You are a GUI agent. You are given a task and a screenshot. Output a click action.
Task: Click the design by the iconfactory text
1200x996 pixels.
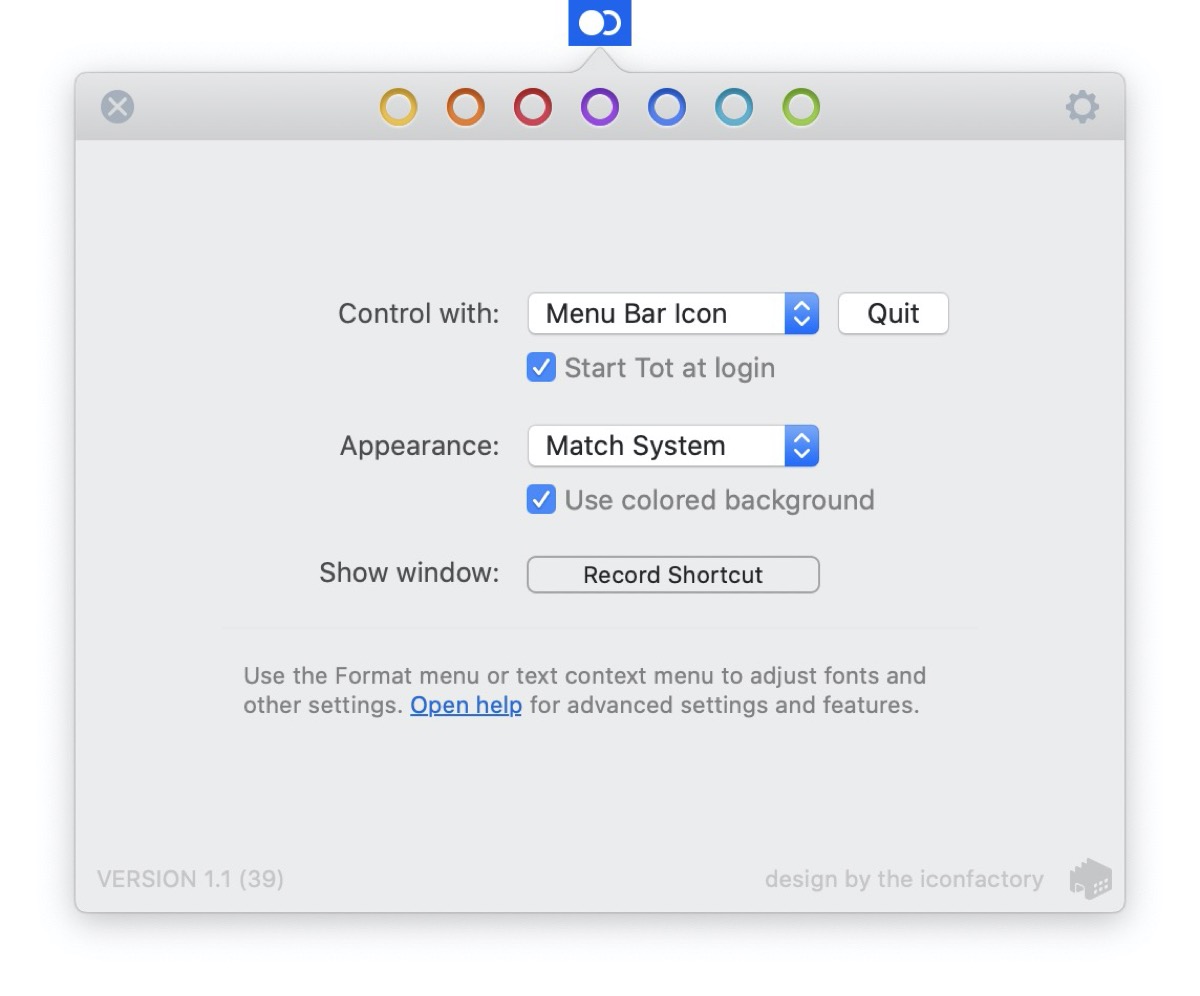coord(904,879)
